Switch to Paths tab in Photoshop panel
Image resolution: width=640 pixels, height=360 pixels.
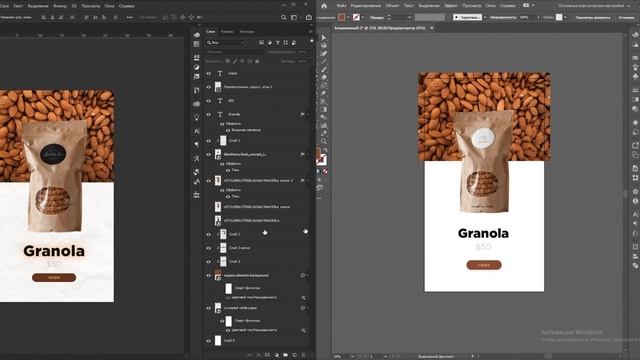(x=247, y=31)
